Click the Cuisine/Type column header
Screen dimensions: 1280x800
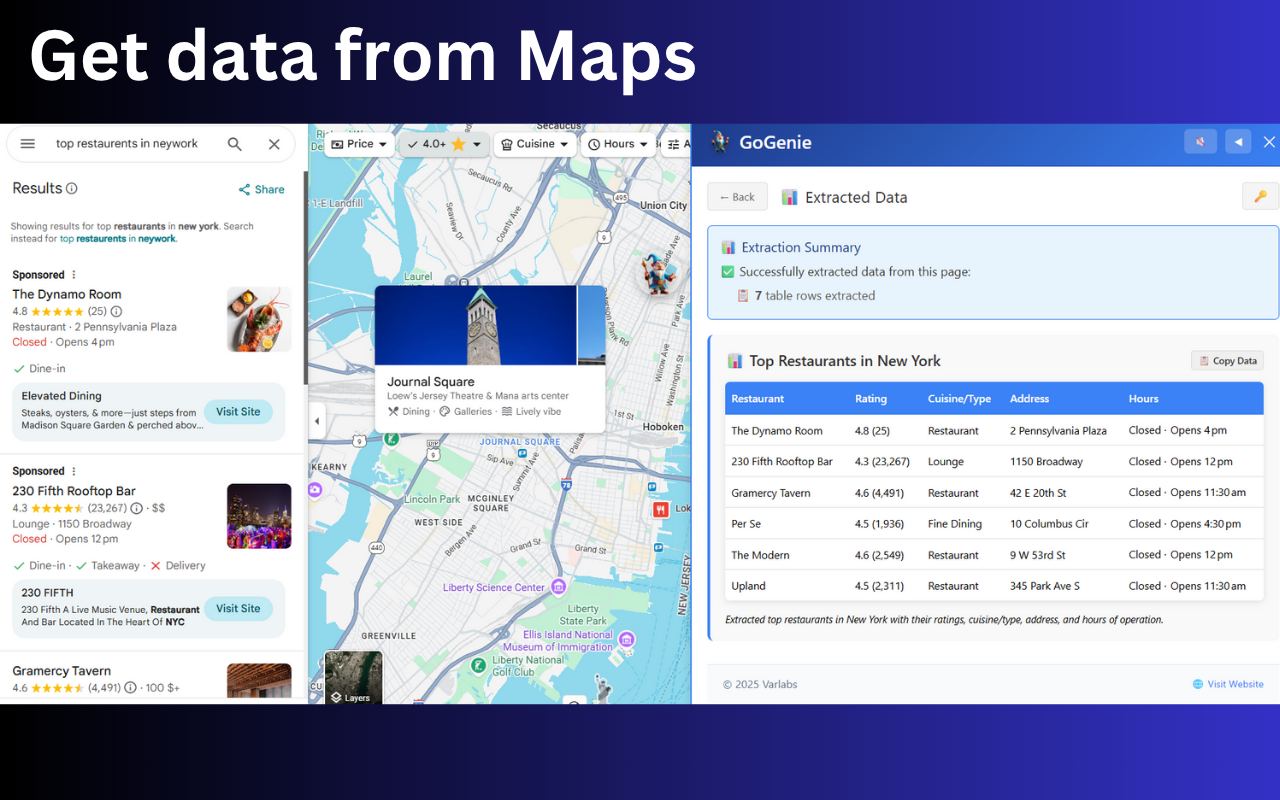point(959,399)
